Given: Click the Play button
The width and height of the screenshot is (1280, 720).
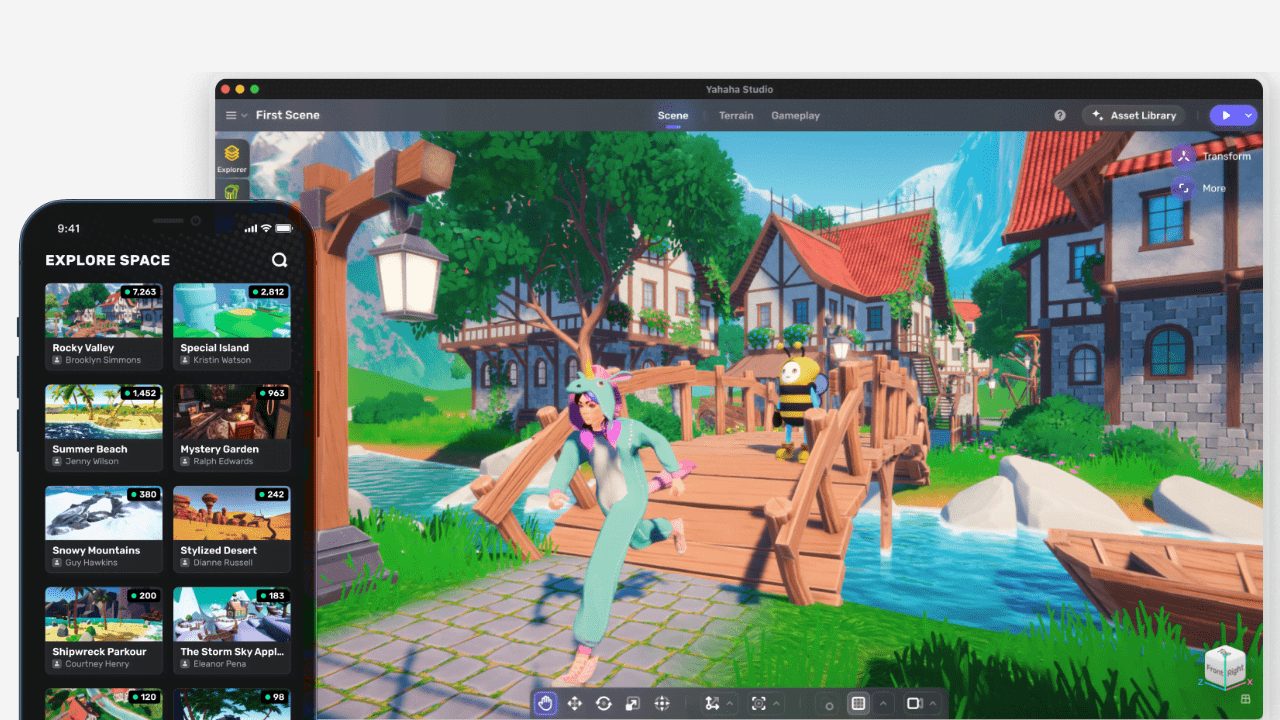Looking at the screenshot, I should [x=1226, y=115].
